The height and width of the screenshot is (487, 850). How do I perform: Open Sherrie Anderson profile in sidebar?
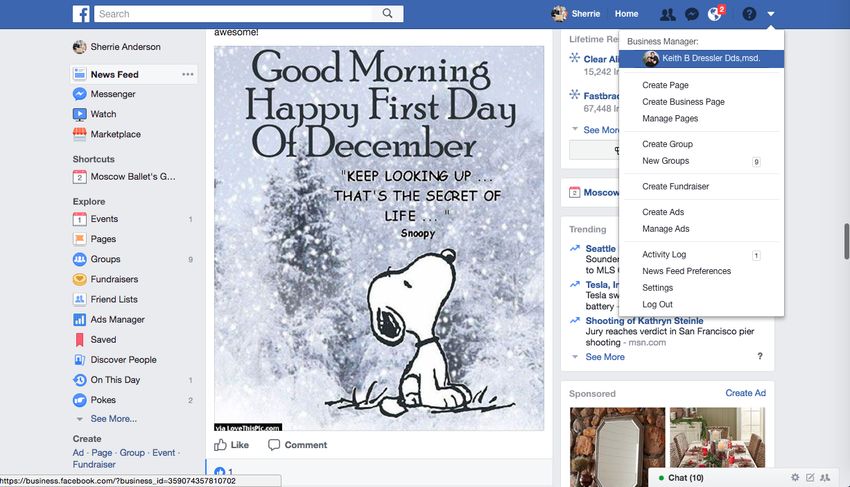[x=125, y=47]
